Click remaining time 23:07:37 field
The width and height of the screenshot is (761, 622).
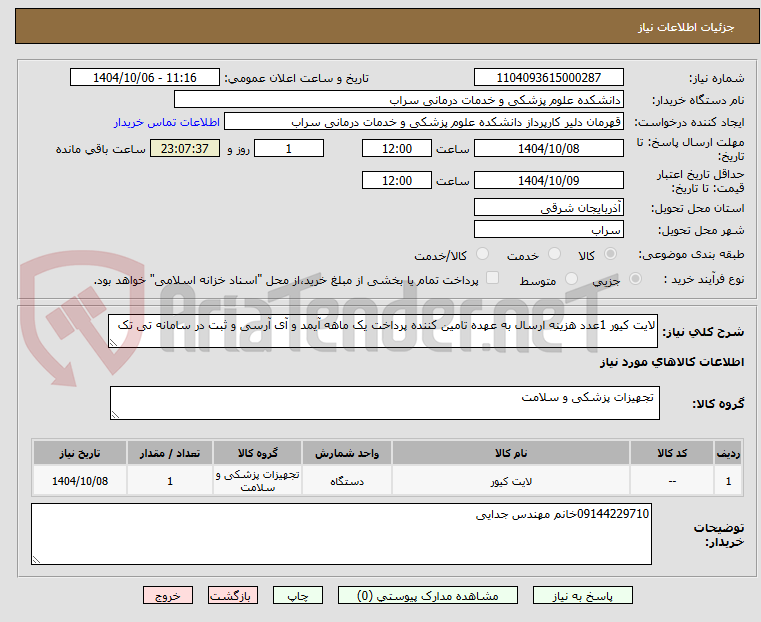184,148
